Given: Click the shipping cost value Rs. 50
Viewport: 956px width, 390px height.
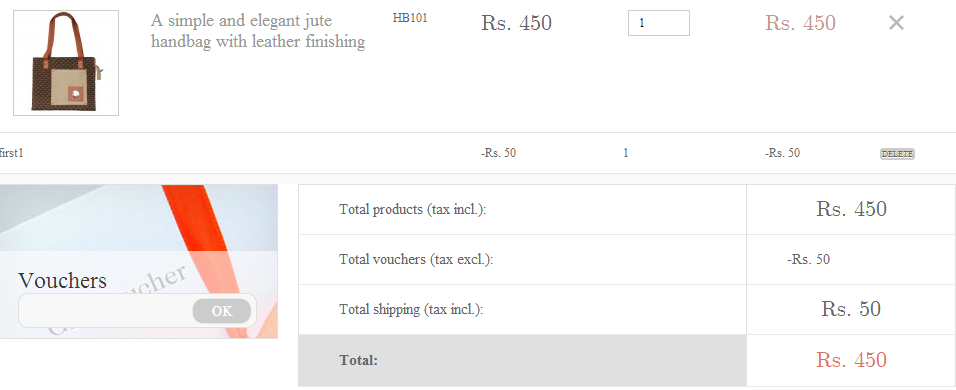Looking at the screenshot, I should (851, 309).
